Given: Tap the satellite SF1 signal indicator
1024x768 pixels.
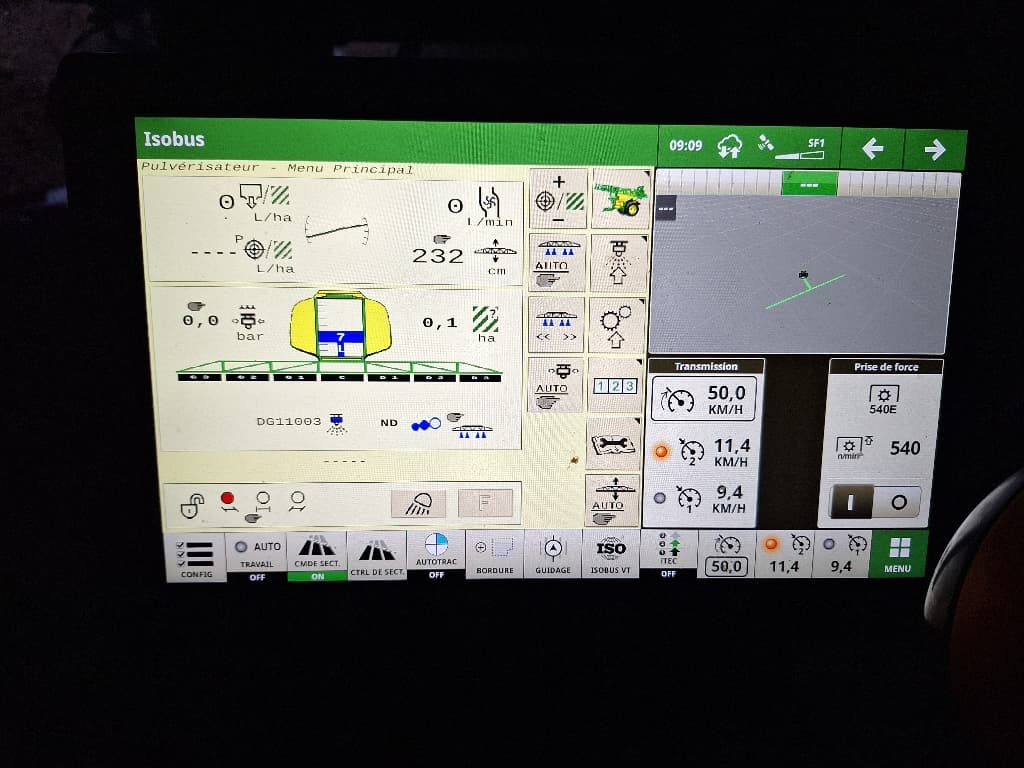Looking at the screenshot, I should [x=792, y=148].
